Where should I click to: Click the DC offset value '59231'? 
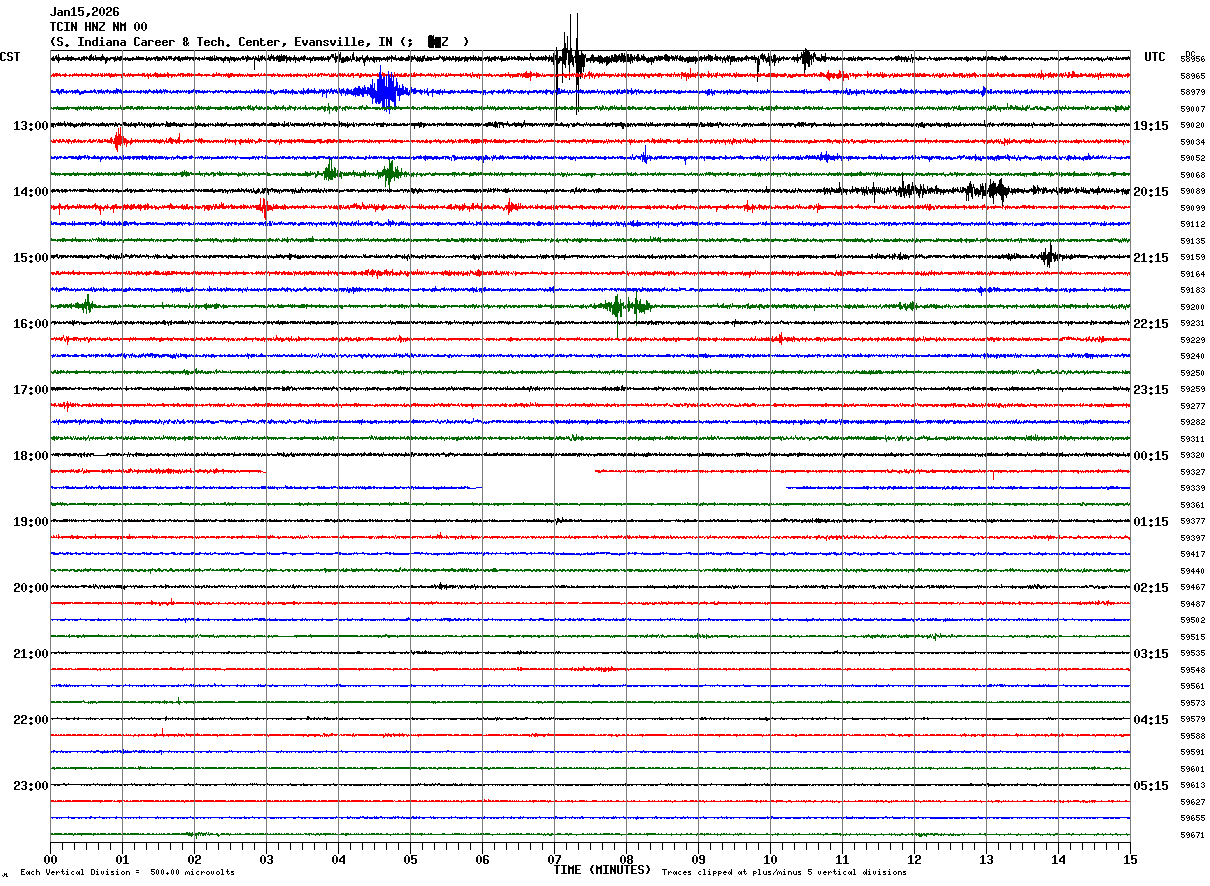[x=1192, y=324]
